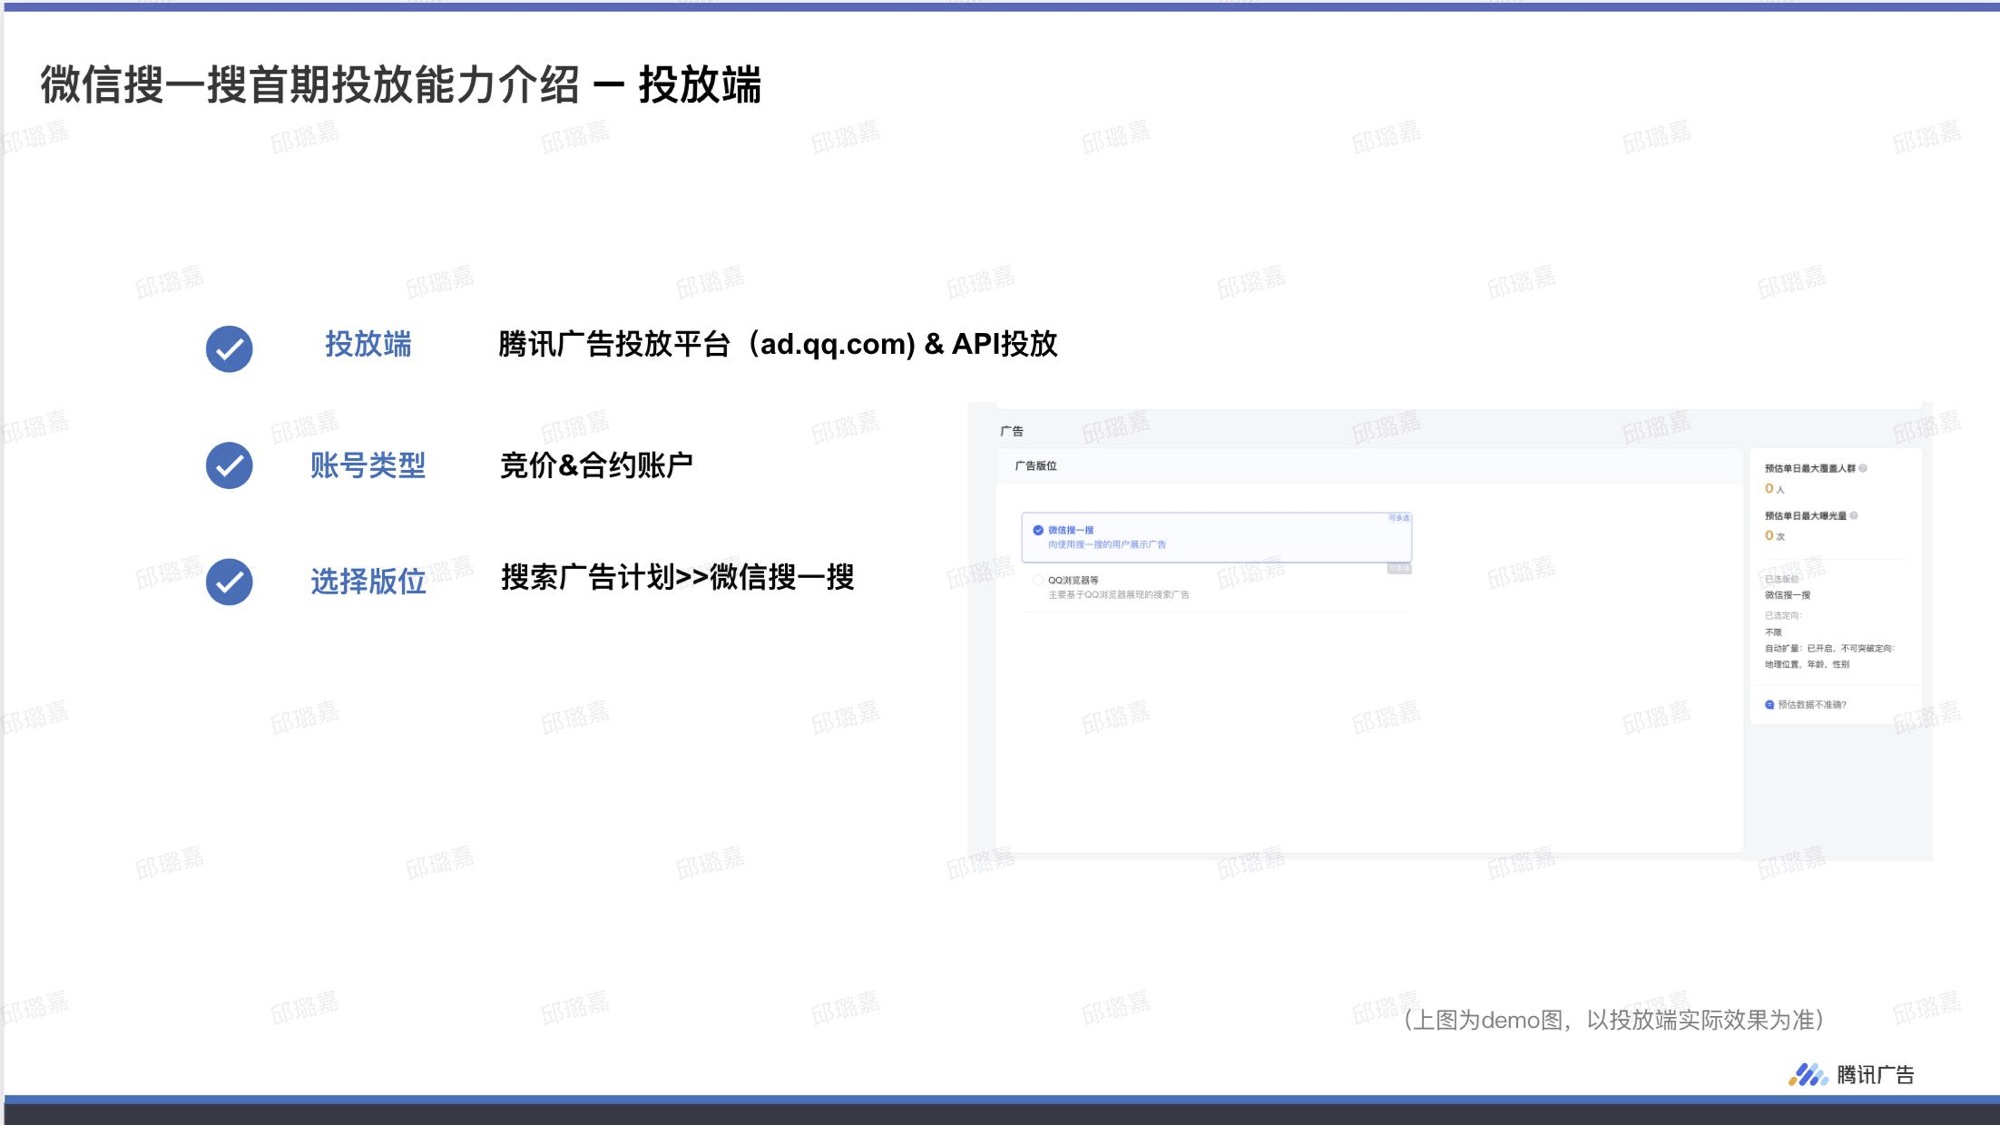The image size is (2000, 1125).
Task: Select the QQ浏览器等 placement option
Action: (1038, 580)
